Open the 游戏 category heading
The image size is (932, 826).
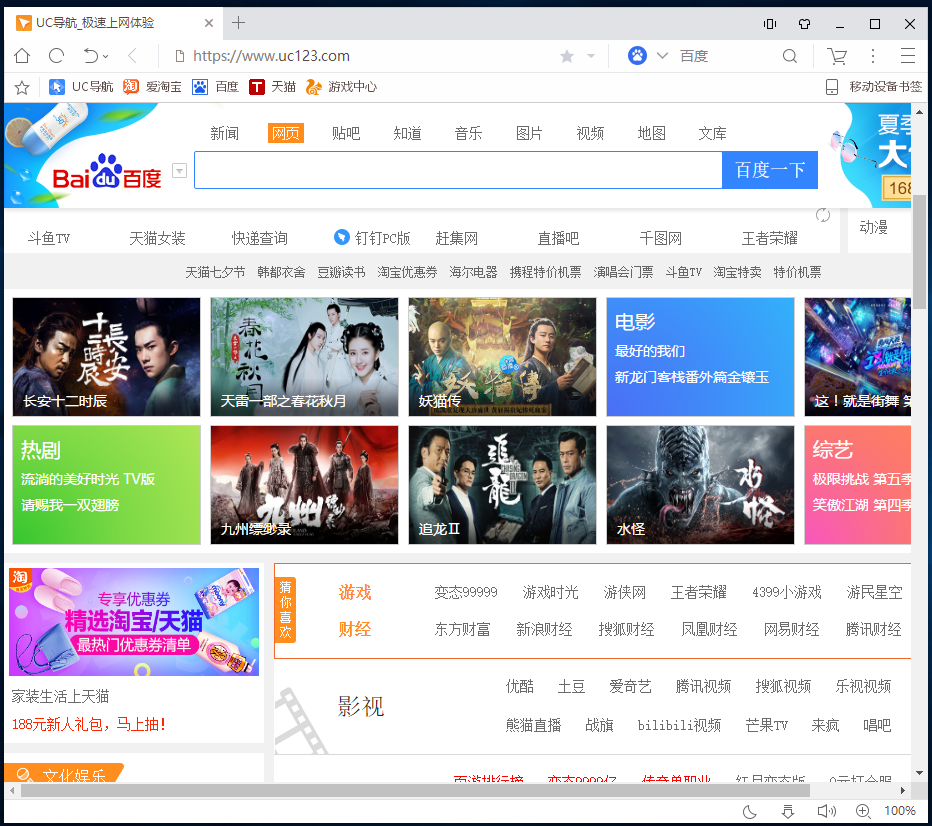[355, 592]
